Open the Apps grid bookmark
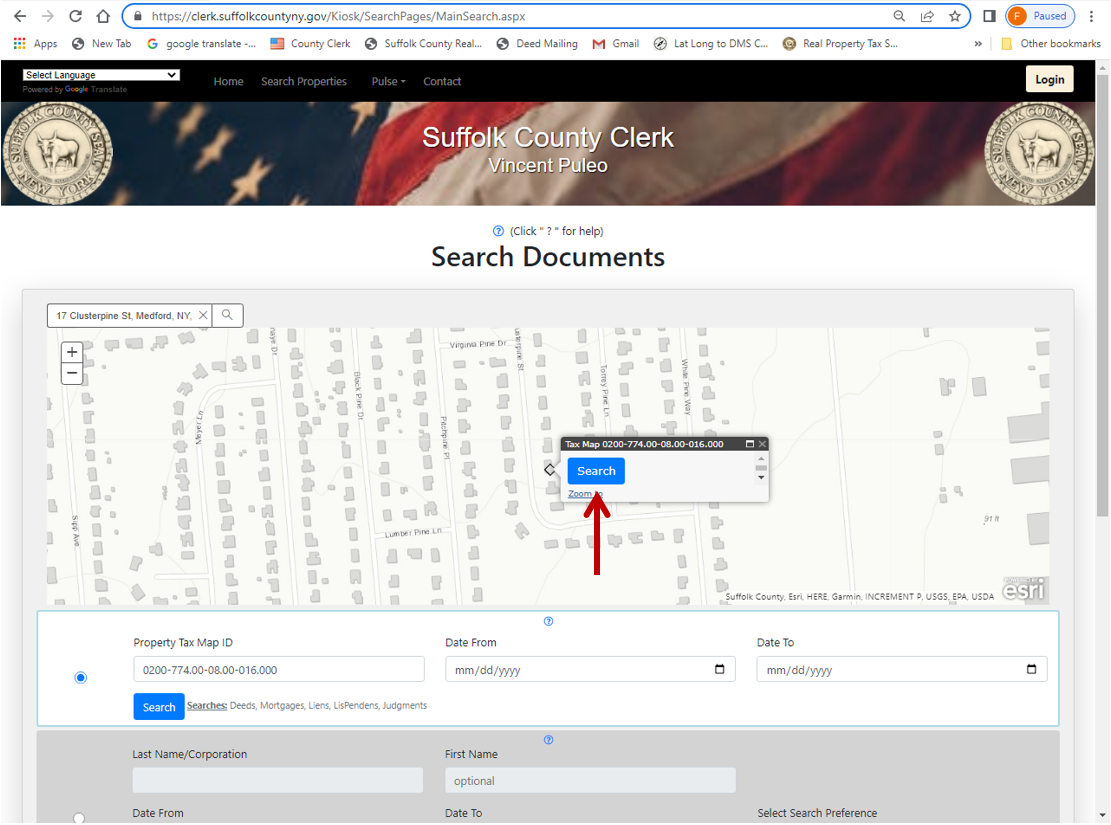Image resolution: width=1111 pixels, height=825 pixels. tap(35, 43)
